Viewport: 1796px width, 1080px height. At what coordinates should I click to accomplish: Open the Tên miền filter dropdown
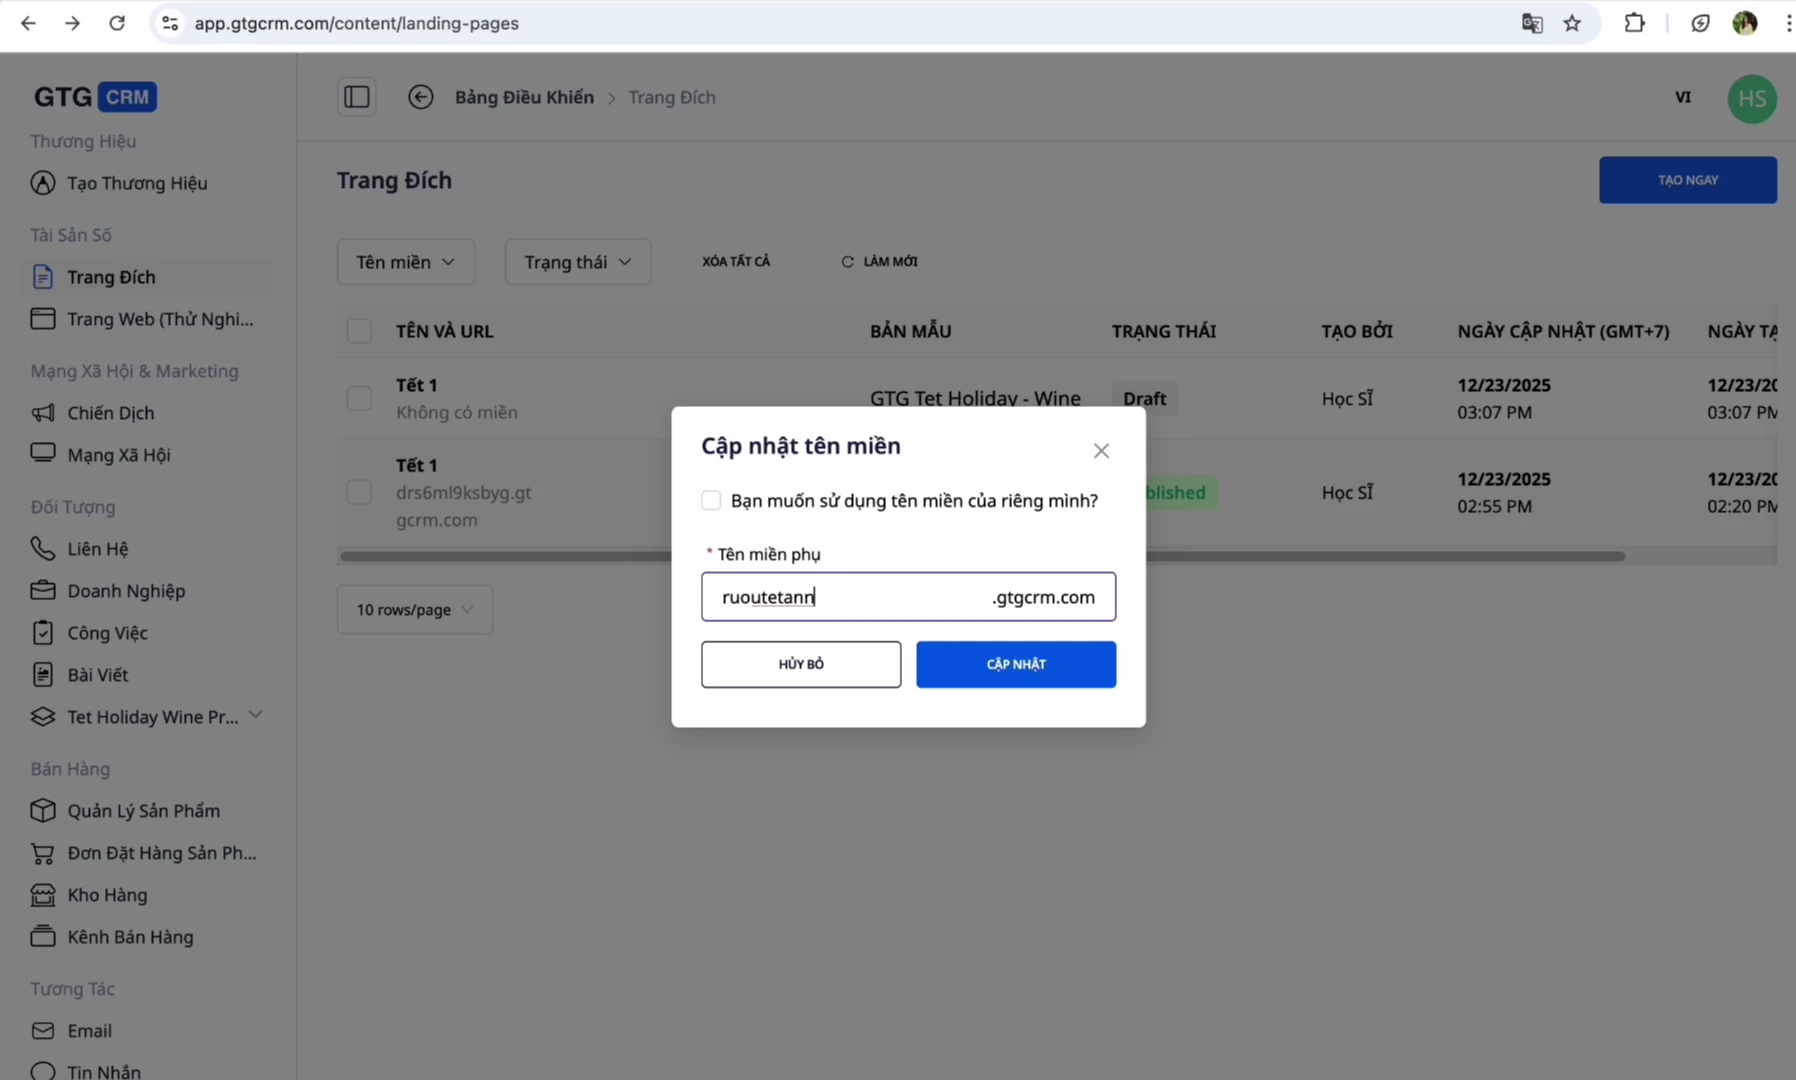(x=405, y=261)
